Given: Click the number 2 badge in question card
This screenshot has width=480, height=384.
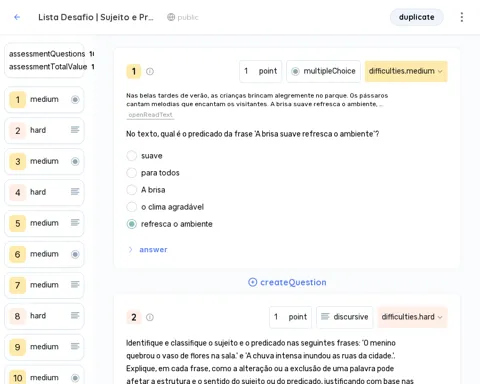Looking at the screenshot, I should [134, 317].
